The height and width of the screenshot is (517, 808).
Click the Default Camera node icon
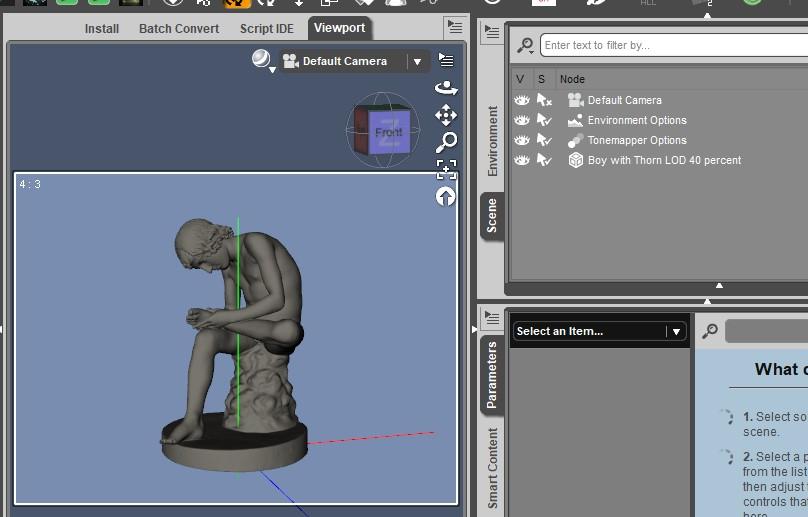point(576,100)
